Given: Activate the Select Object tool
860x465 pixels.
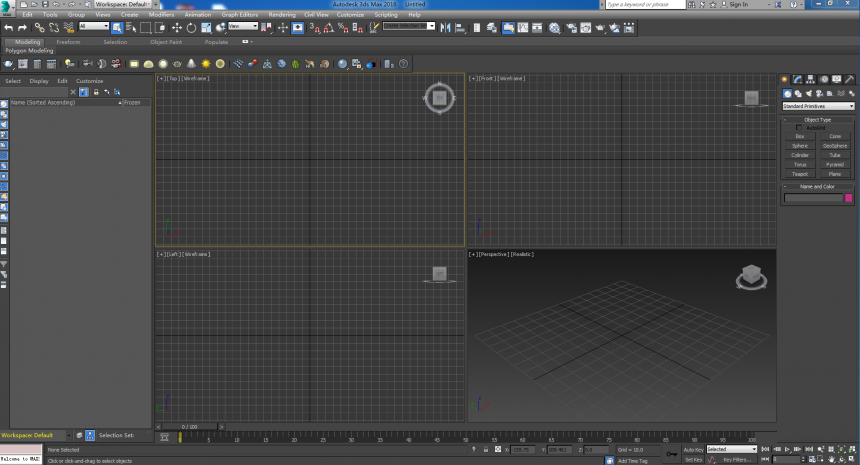Looking at the screenshot, I should click(117, 27).
